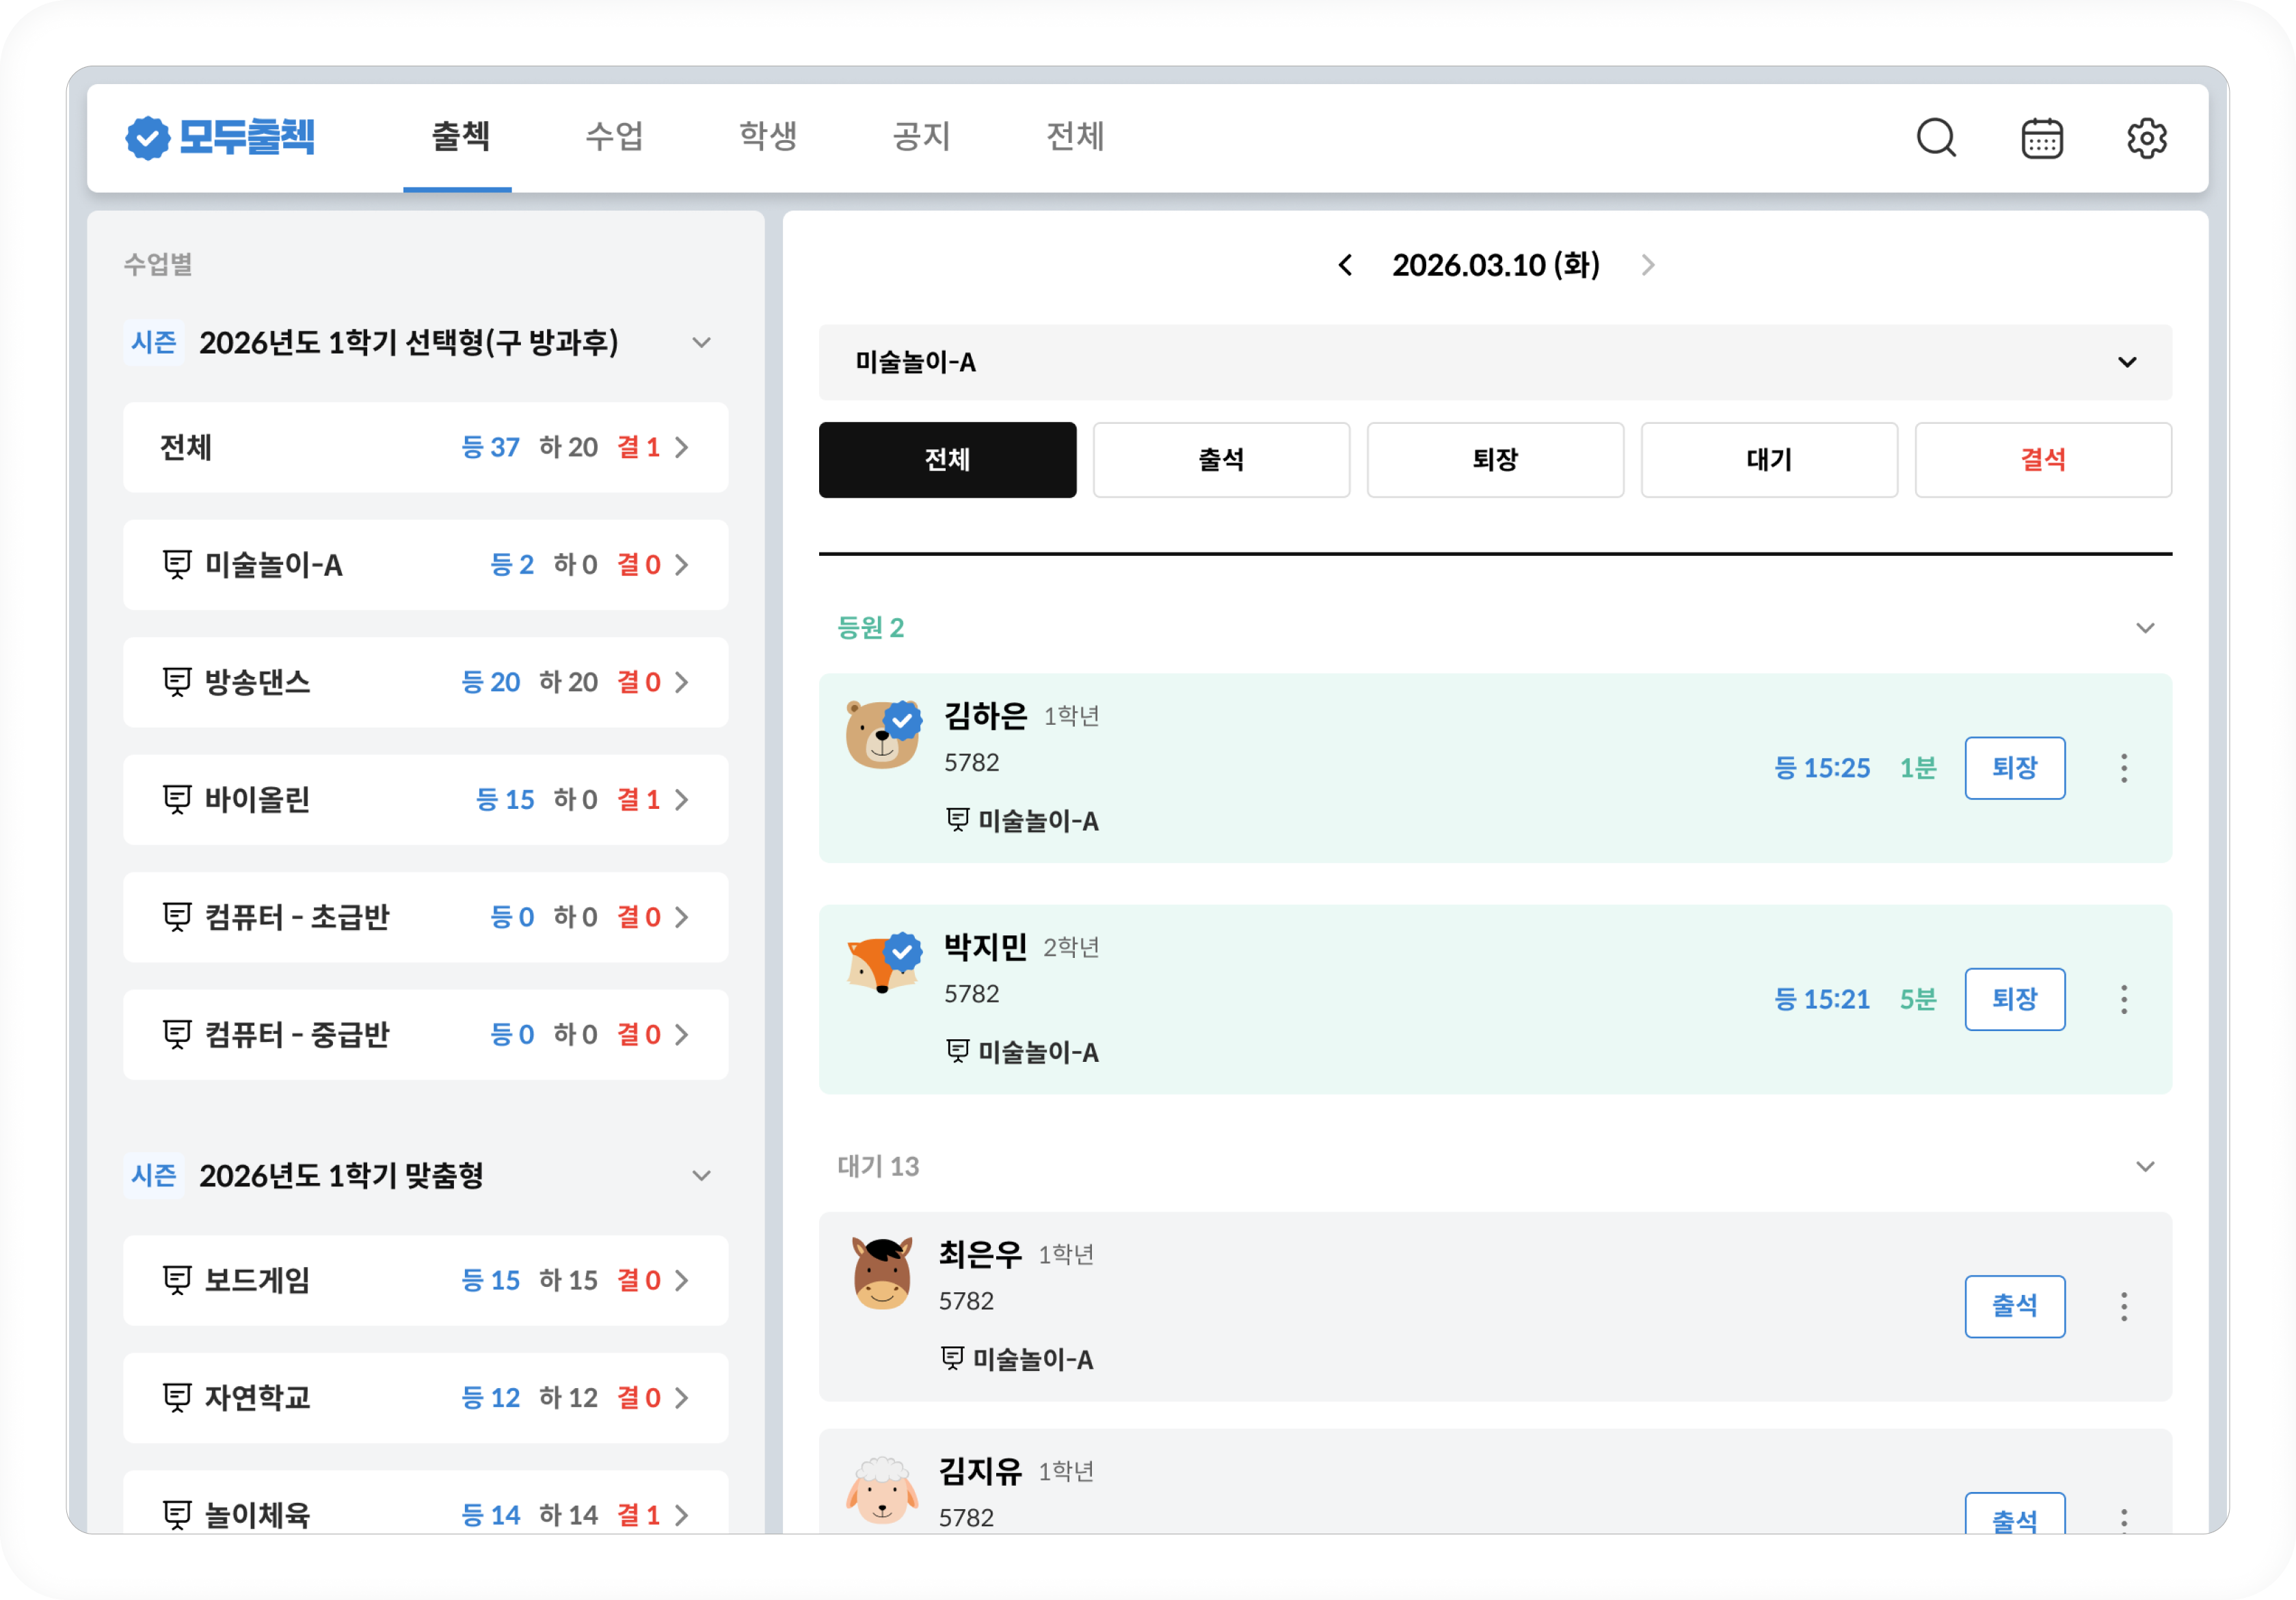Select the 출석 filter button
The width and height of the screenshot is (2296, 1600).
(x=1221, y=460)
